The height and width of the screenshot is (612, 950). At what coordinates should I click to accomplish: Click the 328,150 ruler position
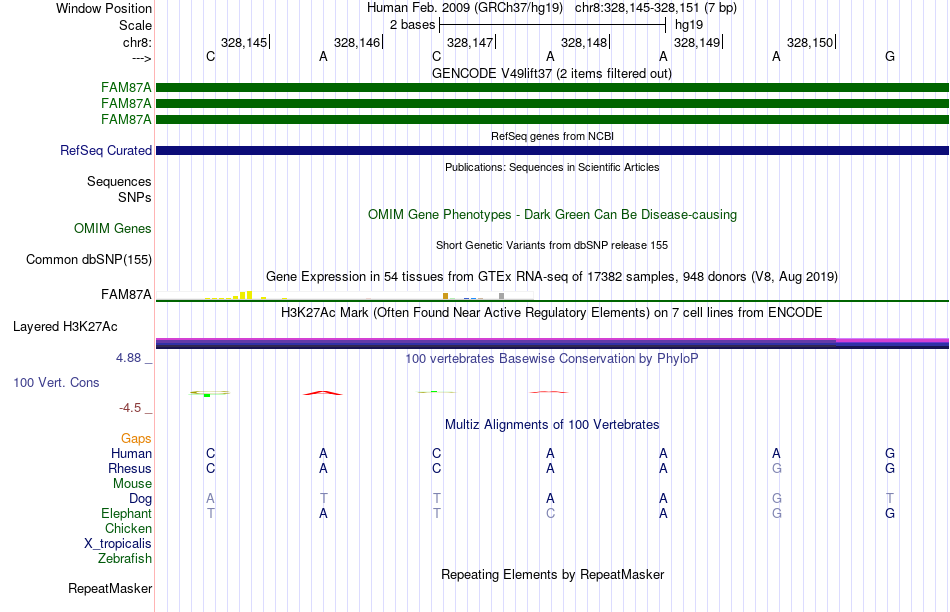coord(810,42)
